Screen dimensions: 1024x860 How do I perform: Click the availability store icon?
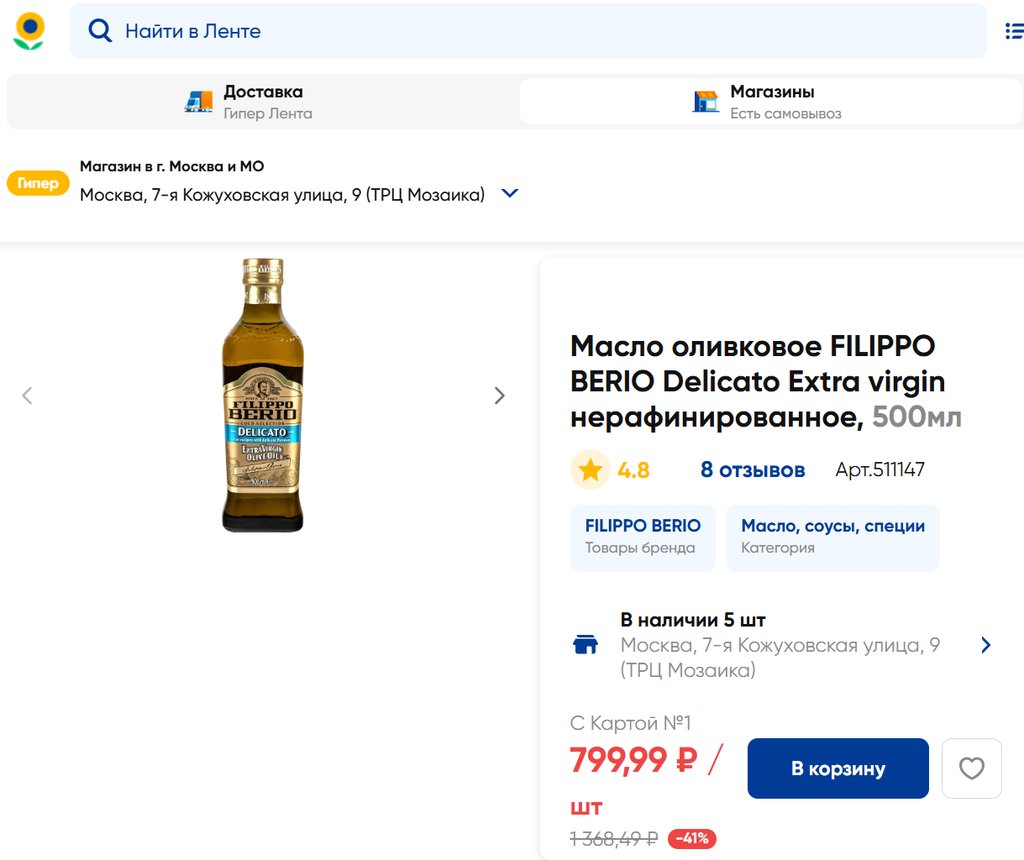click(x=585, y=645)
